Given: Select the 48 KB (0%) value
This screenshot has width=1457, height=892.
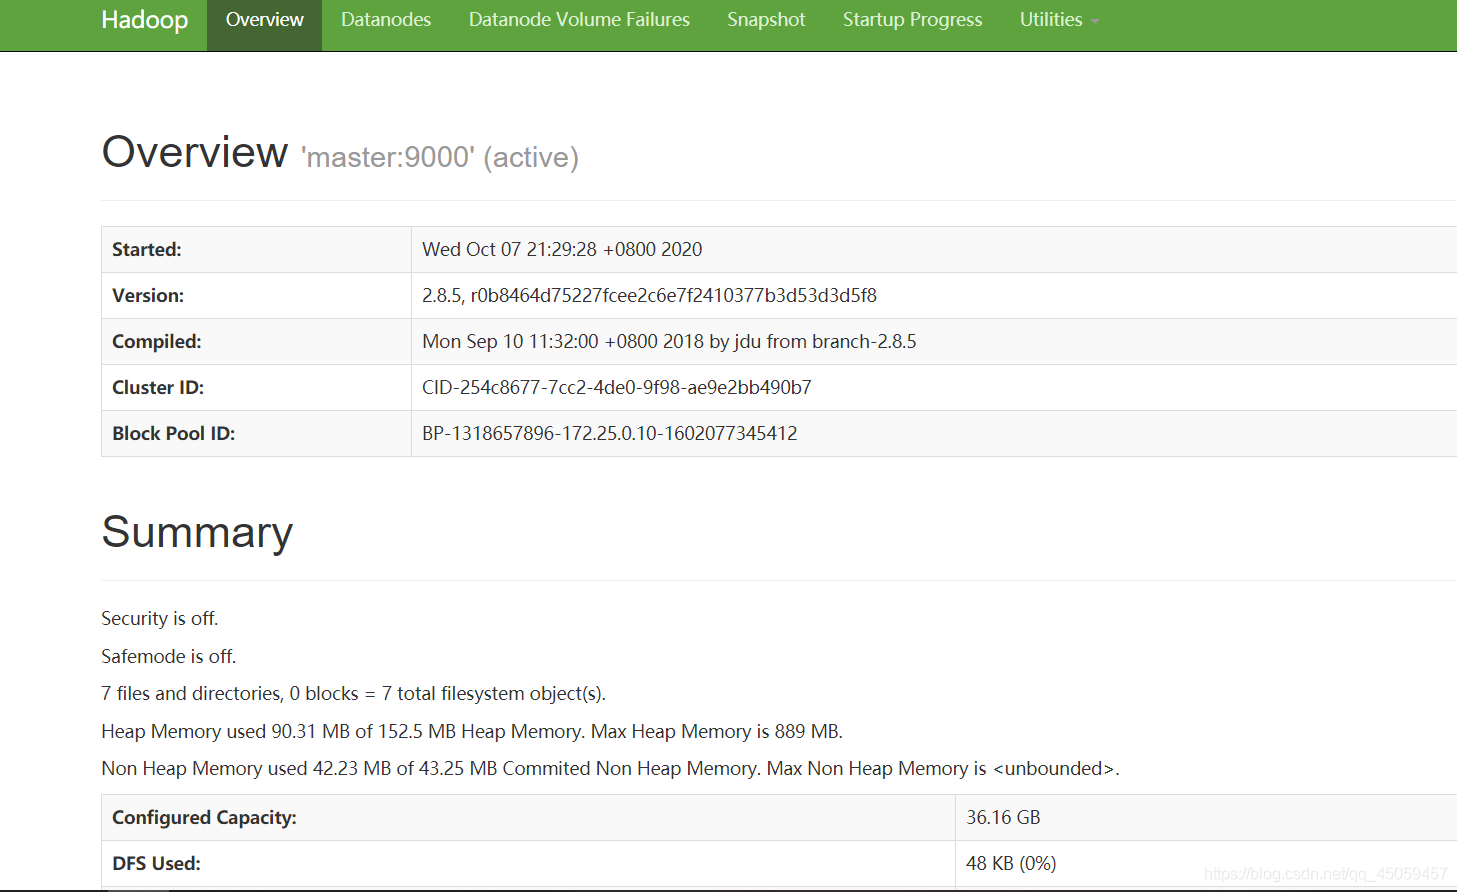Looking at the screenshot, I should point(1011,864).
